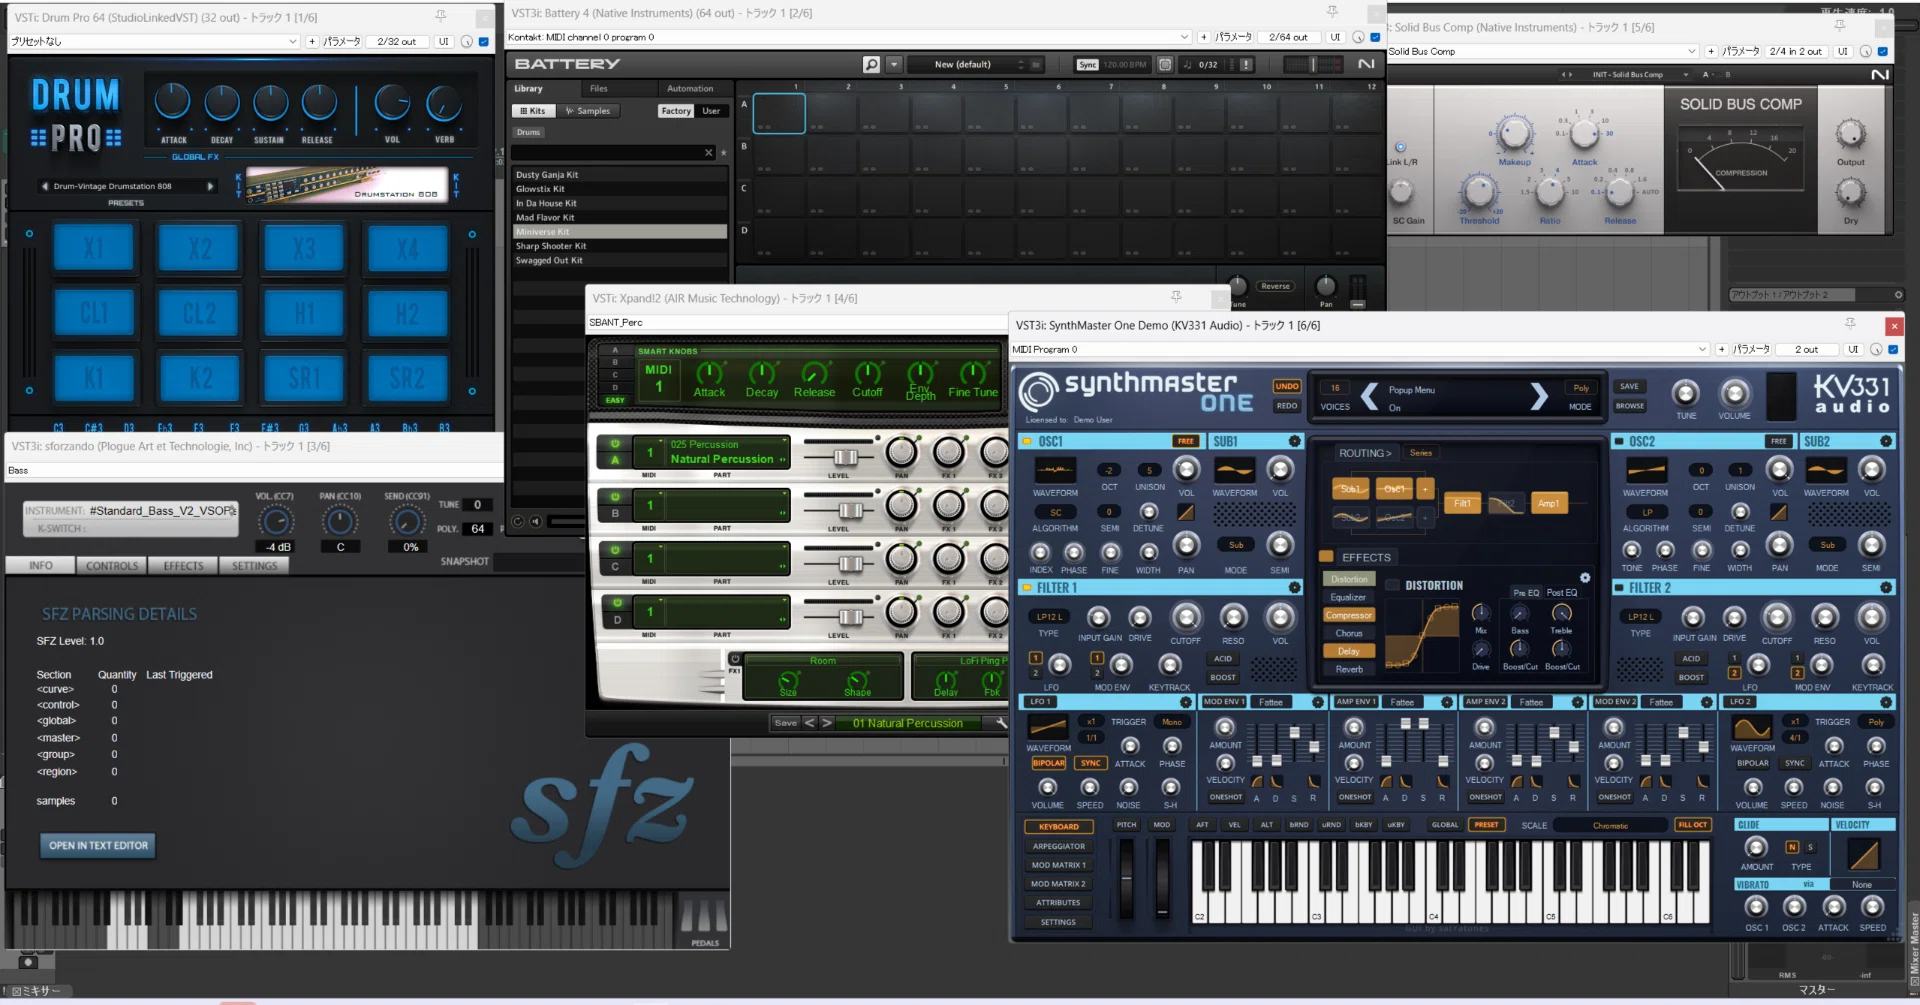Click OPEN IN TEXT EDITOR in sforzando
This screenshot has height=1005, width=1920.
coord(98,845)
